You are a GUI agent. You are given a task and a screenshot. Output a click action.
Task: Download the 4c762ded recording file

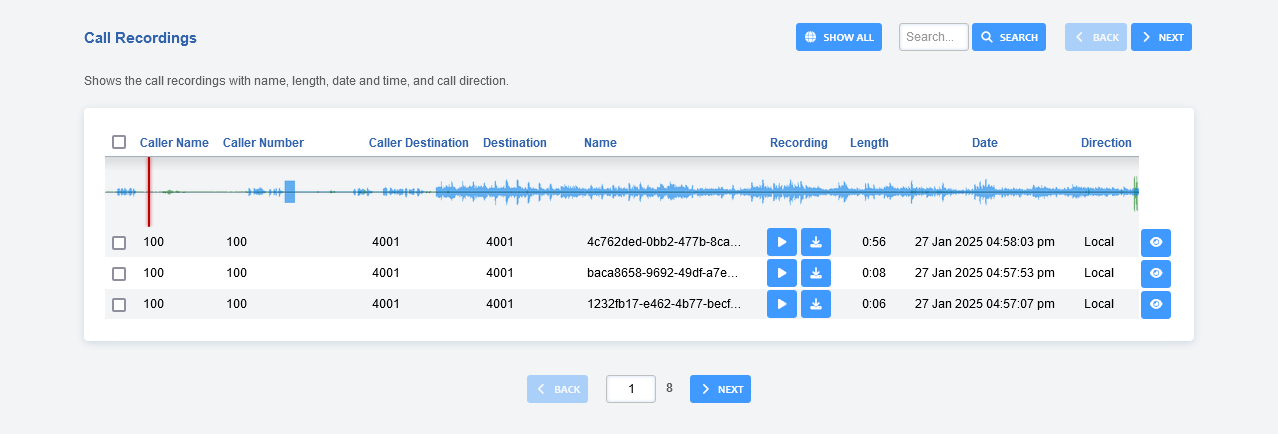pos(815,242)
